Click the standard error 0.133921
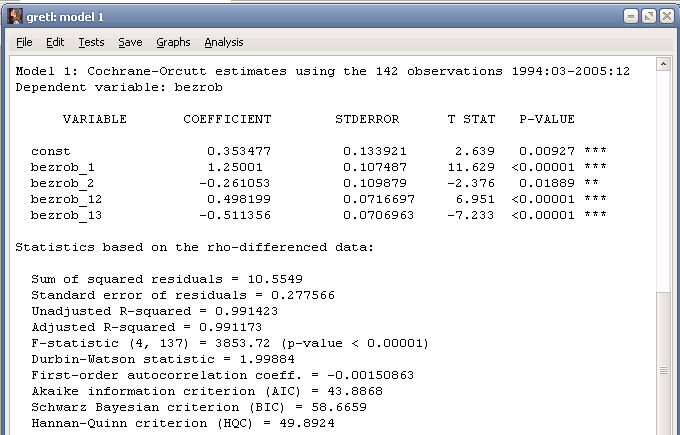 (375, 151)
